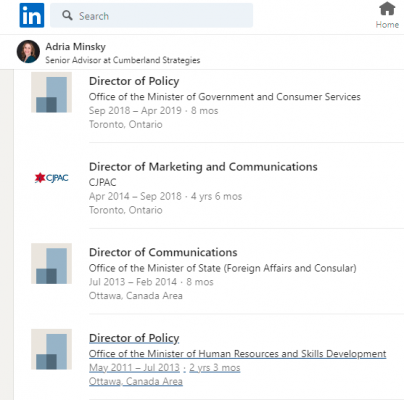Open Adria Minsky's profile photo
Screen dimensions: 404x400
point(28,52)
